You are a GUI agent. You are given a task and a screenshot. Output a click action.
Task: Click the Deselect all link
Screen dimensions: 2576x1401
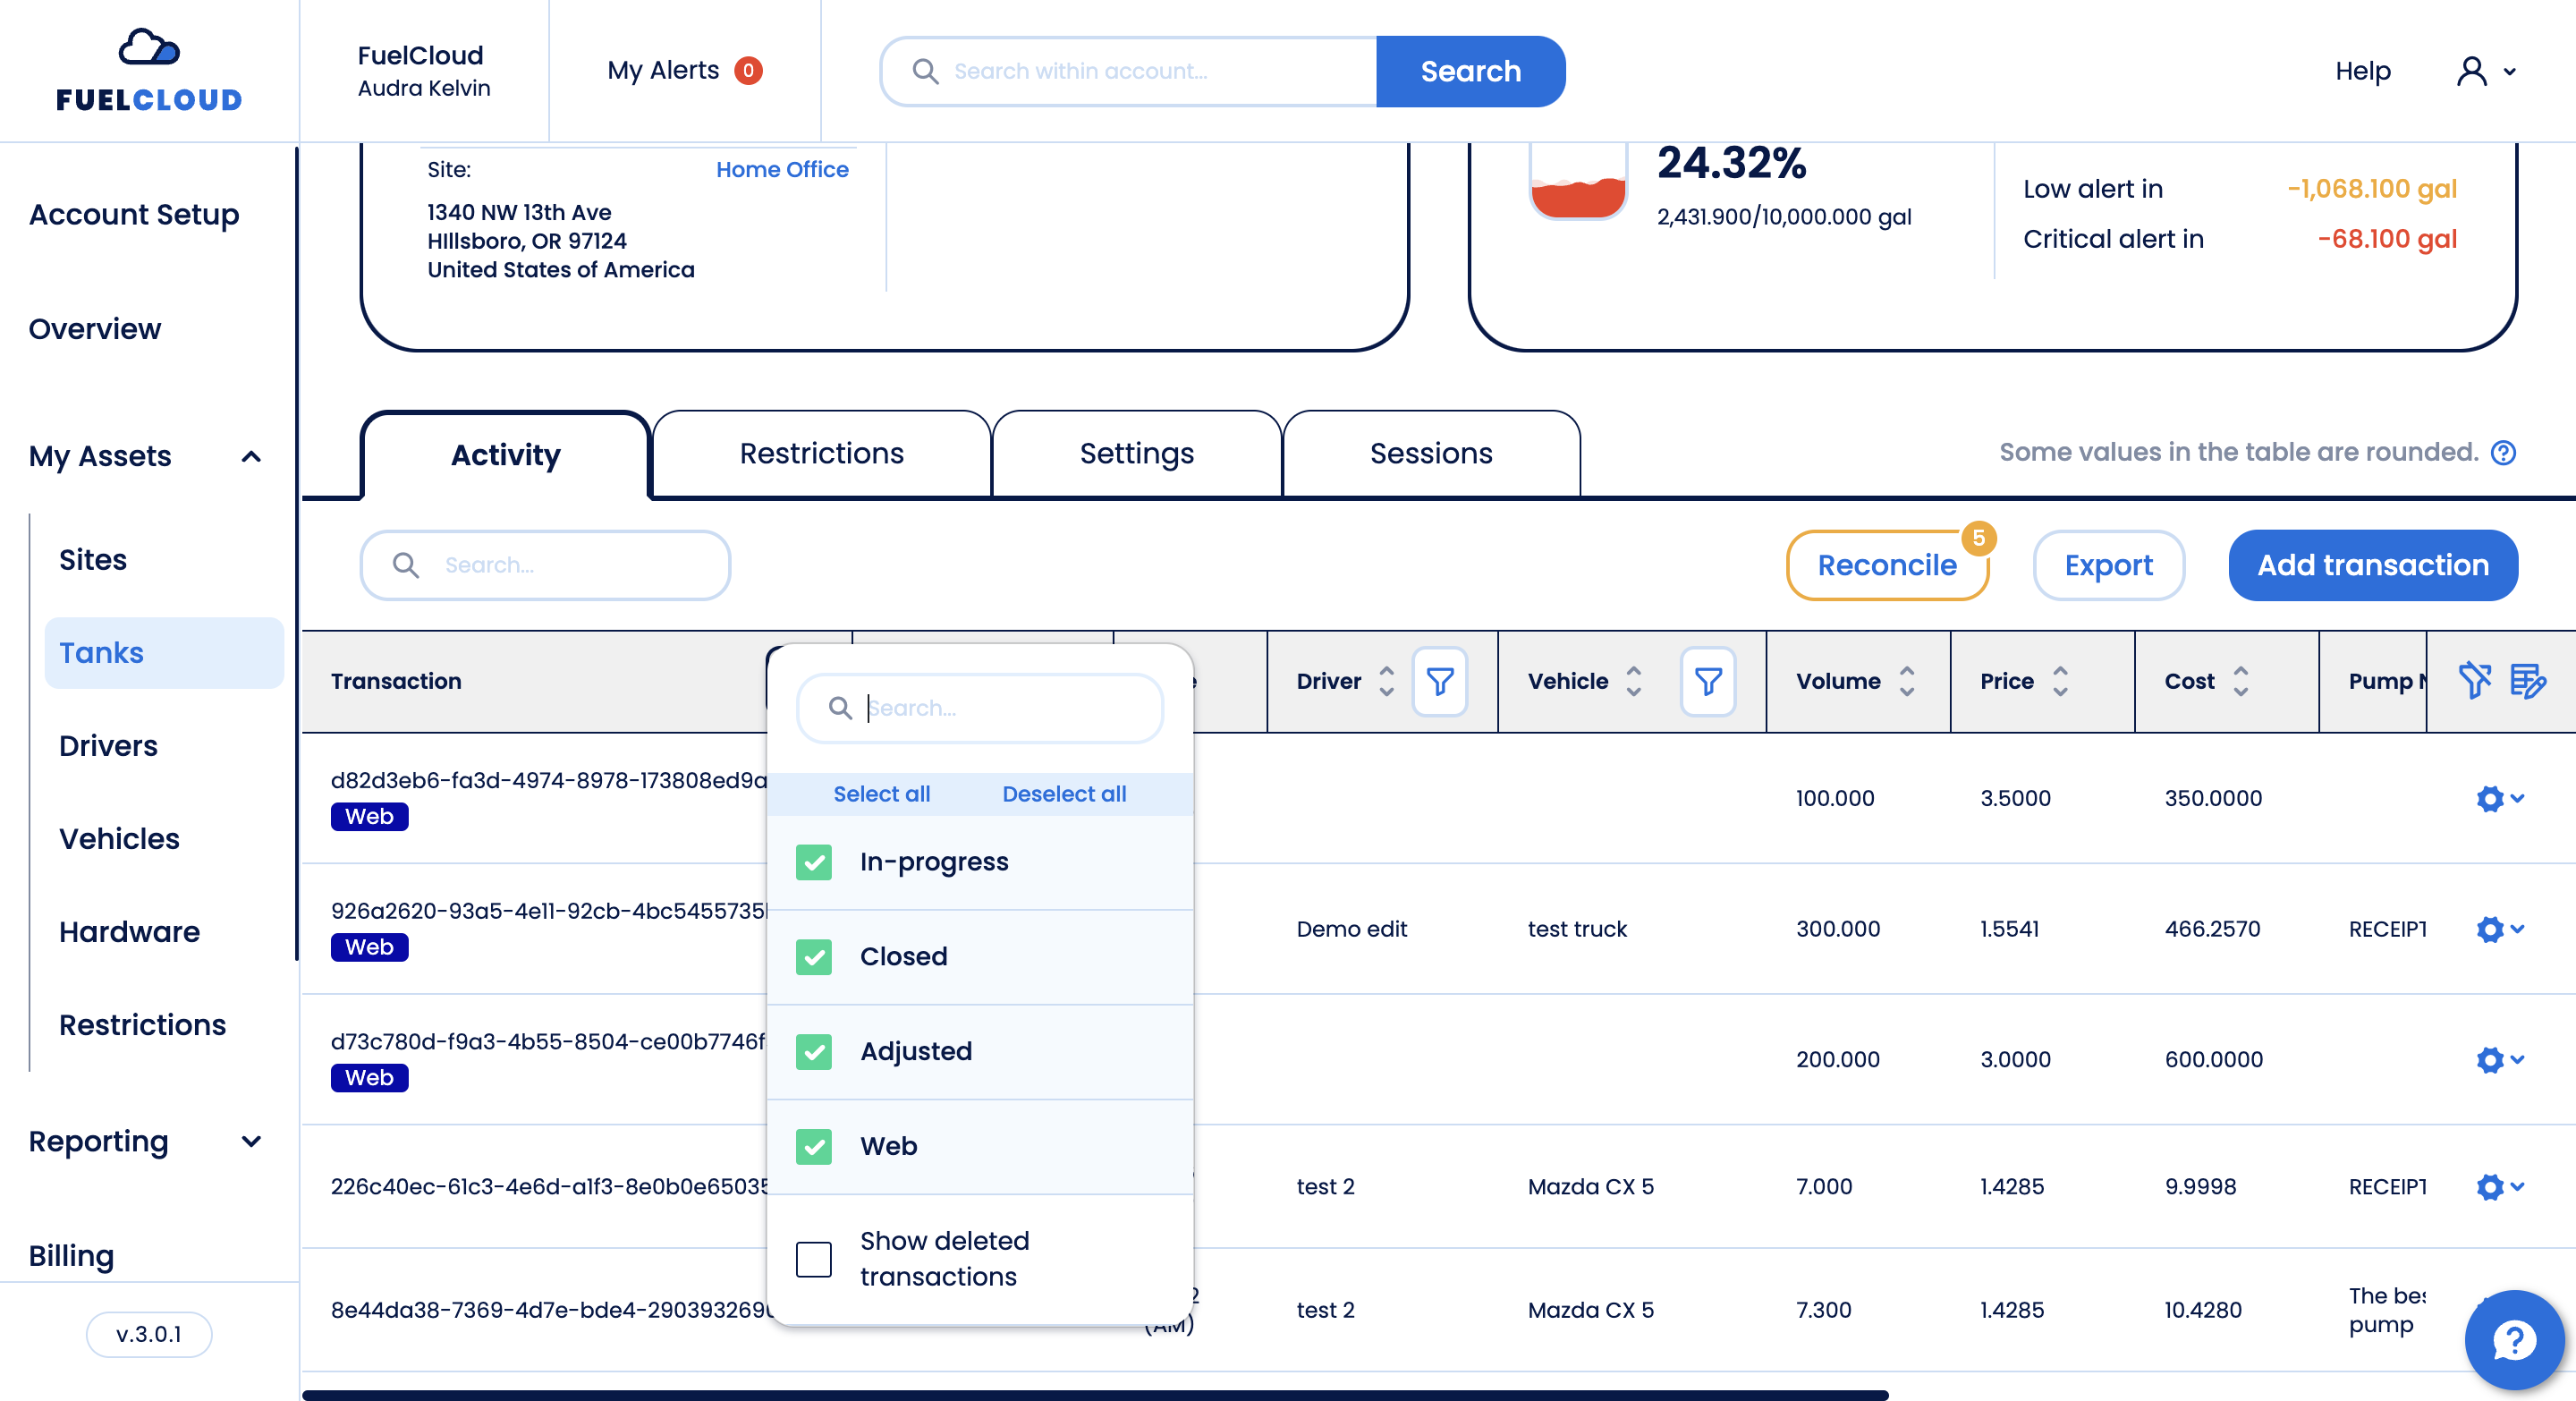click(1064, 794)
